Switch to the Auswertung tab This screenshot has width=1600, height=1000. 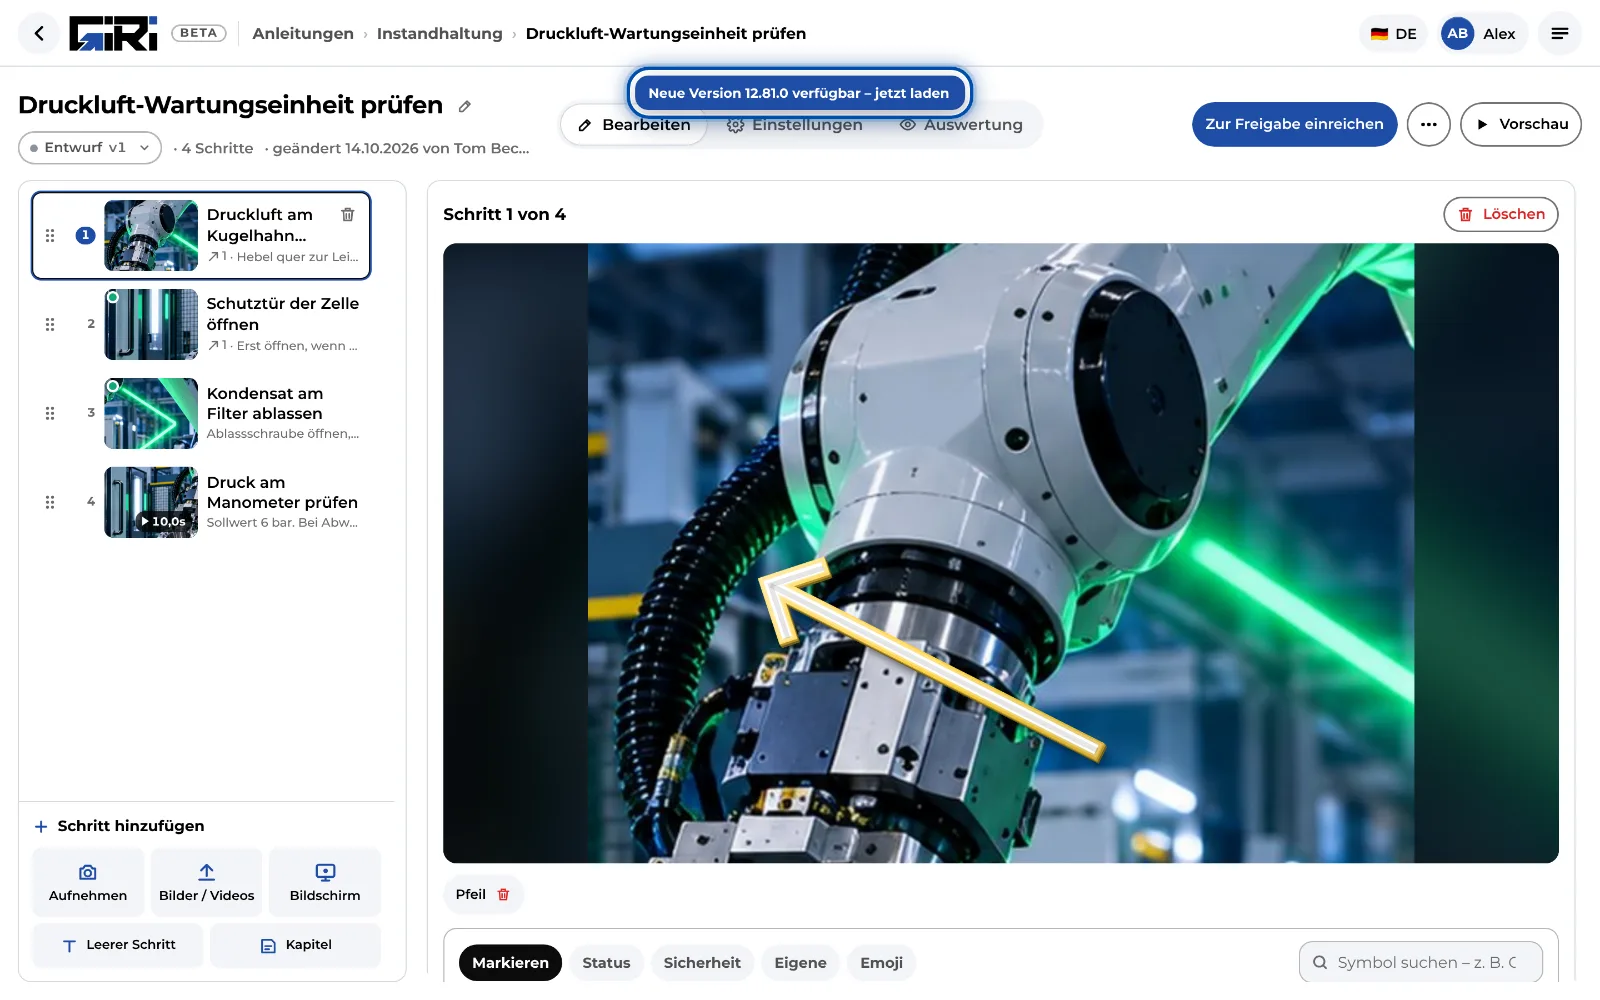click(x=961, y=125)
